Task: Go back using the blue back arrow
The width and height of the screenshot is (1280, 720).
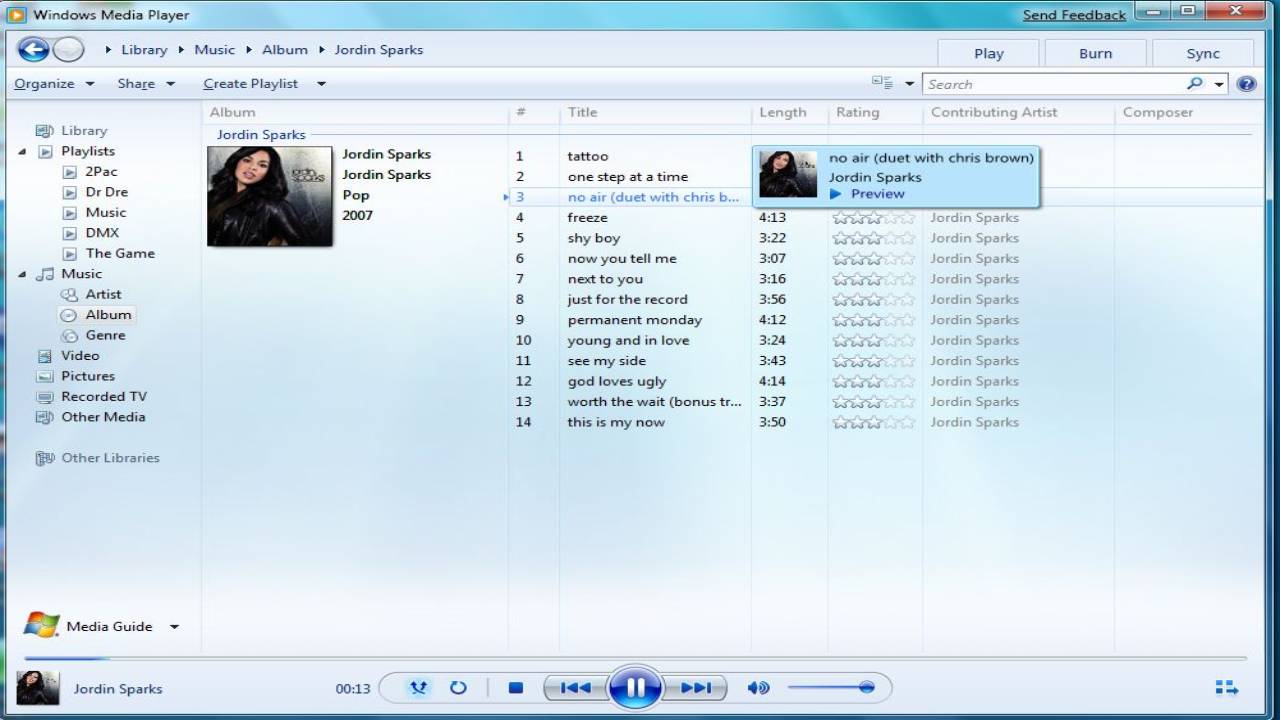Action: (33, 49)
